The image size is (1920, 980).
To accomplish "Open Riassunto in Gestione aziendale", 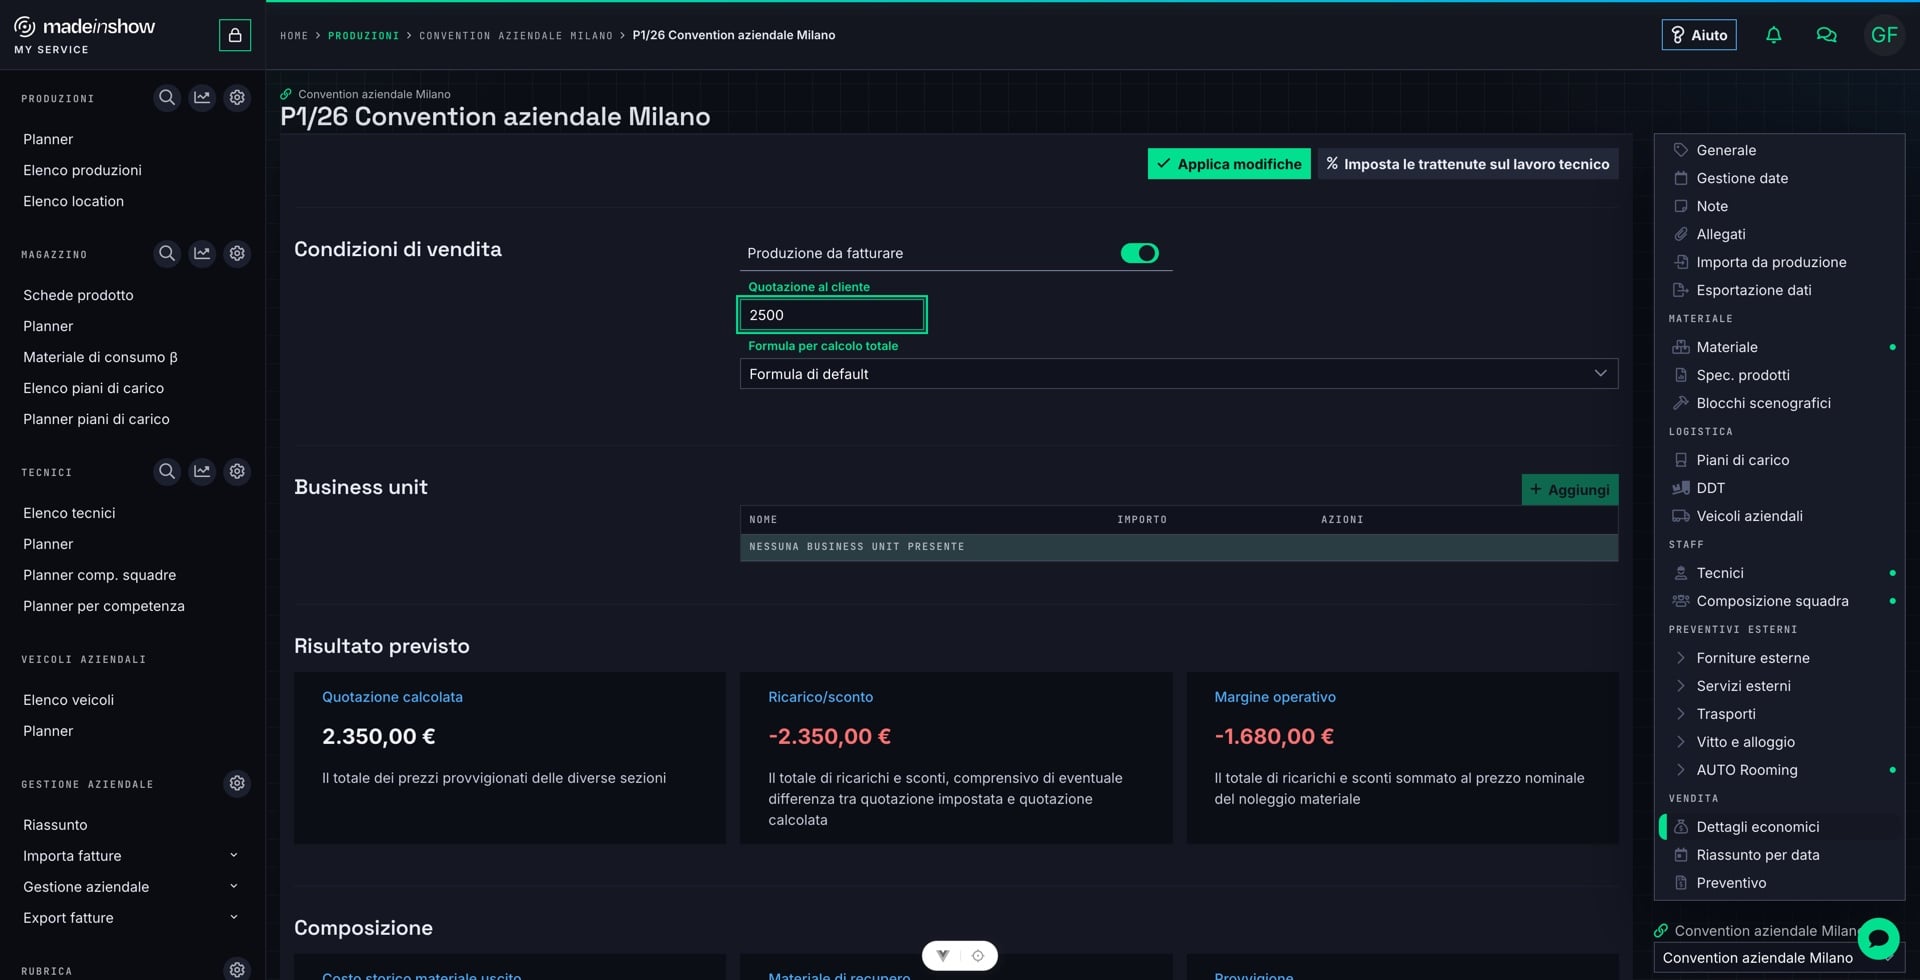I will (x=55, y=825).
